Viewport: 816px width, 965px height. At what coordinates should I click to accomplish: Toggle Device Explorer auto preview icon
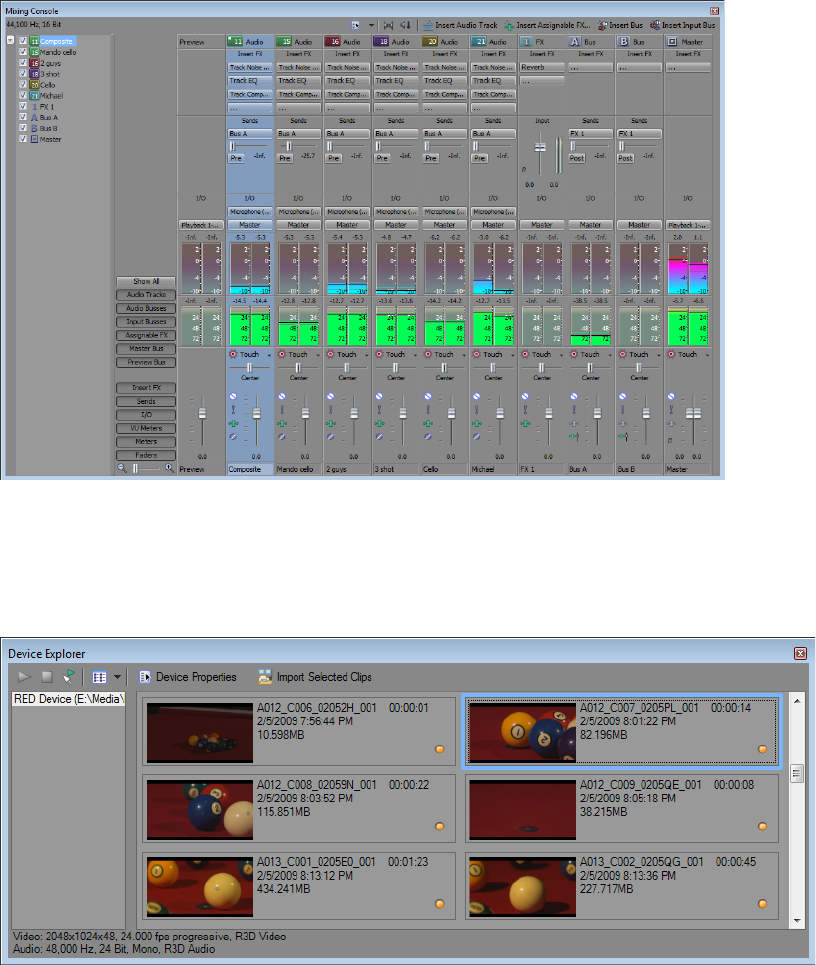(x=68, y=677)
